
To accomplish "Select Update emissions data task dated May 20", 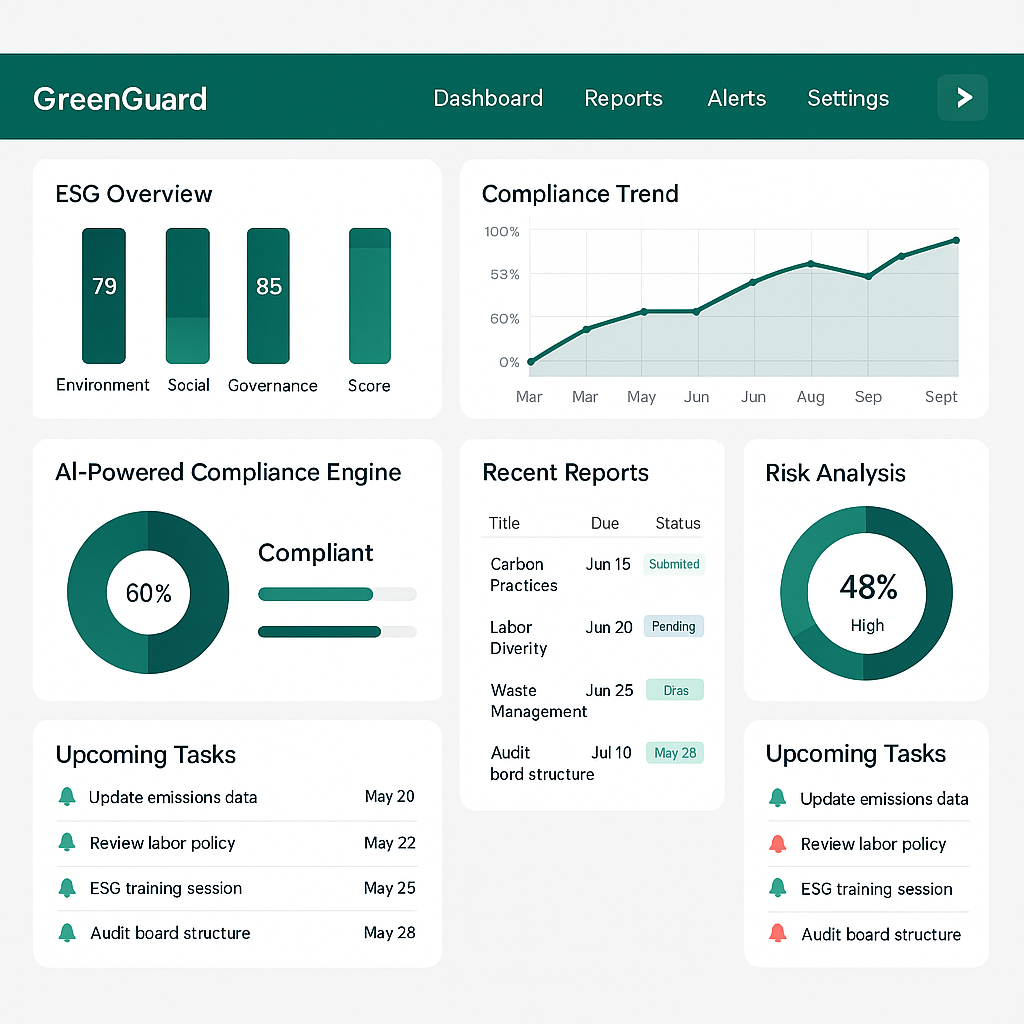I will (236, 797).
